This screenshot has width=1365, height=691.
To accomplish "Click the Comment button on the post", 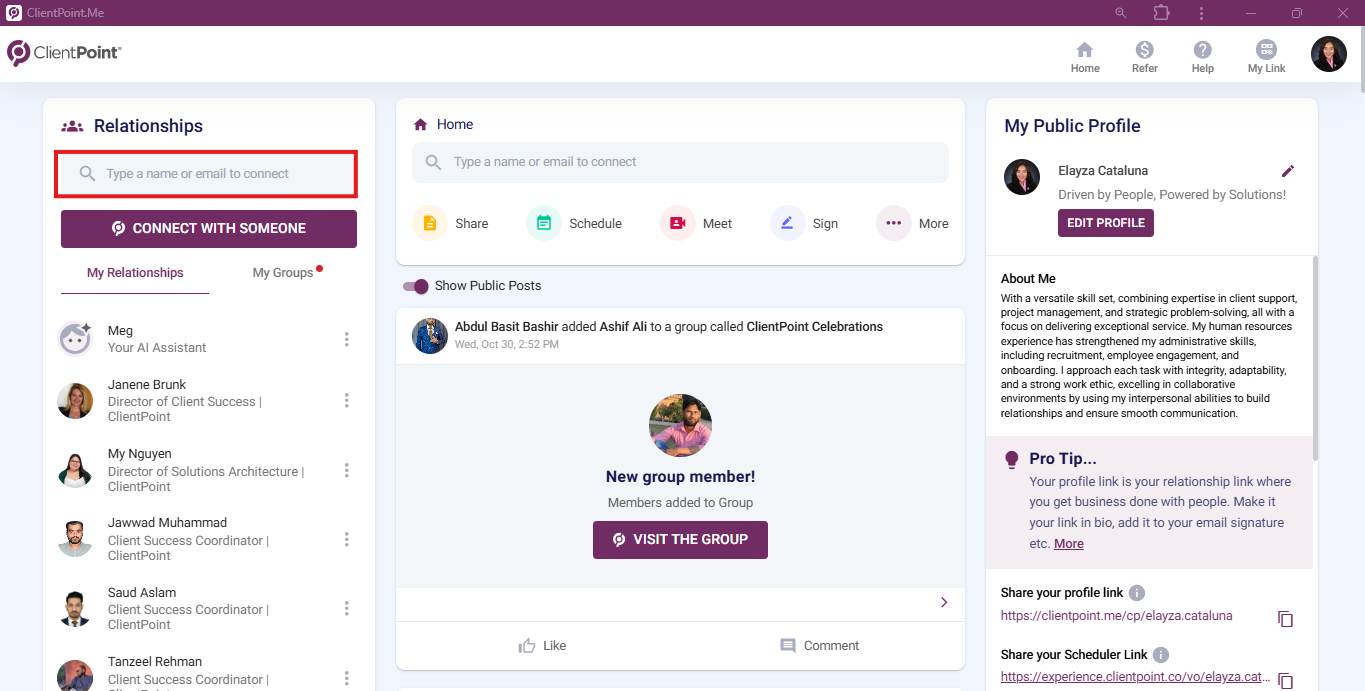I will click(x=819, y=646).
